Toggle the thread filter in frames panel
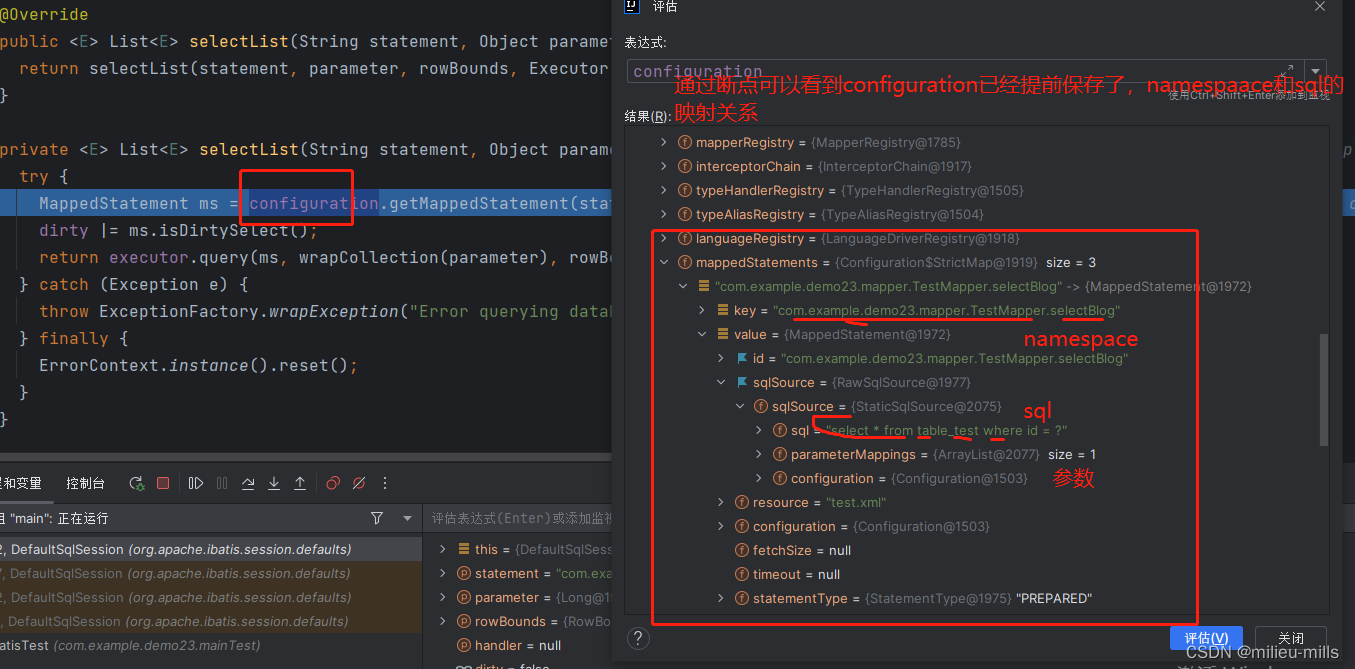 377,518
